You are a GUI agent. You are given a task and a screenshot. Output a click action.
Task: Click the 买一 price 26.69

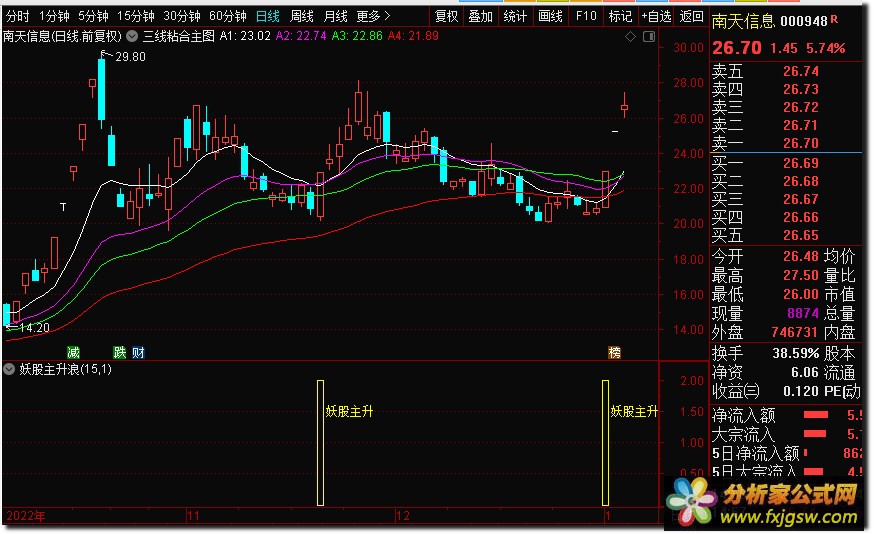[x=800, y=163]
